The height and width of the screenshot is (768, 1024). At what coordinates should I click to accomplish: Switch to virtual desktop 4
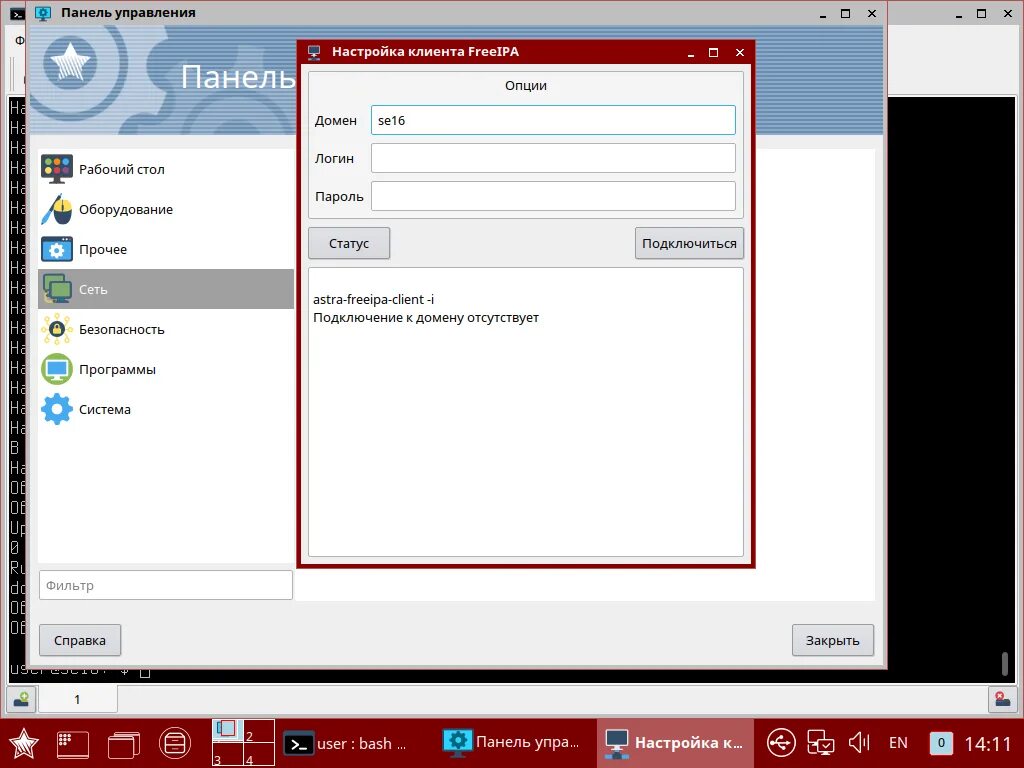pyautogui.click(x=259, y=755)
